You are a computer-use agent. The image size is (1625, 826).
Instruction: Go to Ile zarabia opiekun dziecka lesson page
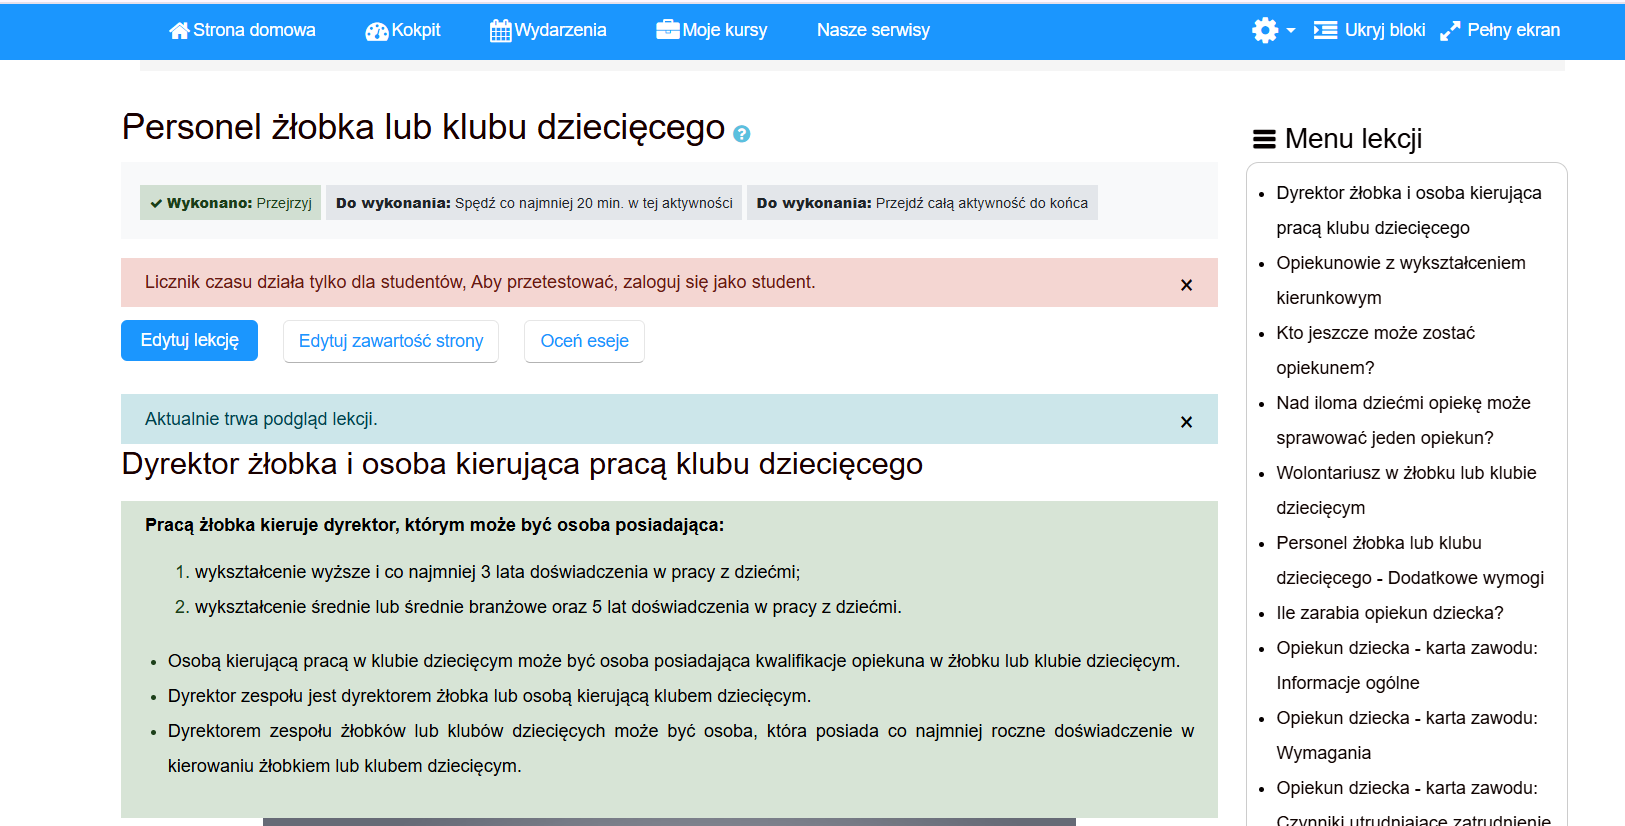(1389, 613)
